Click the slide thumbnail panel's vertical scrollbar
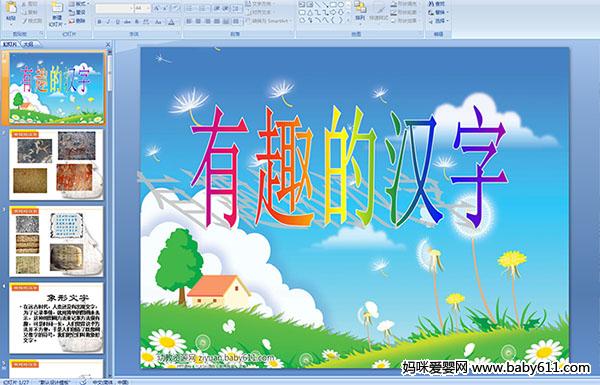Image resolution: width=600 pixels, height=385 pixels. point(110,214)
